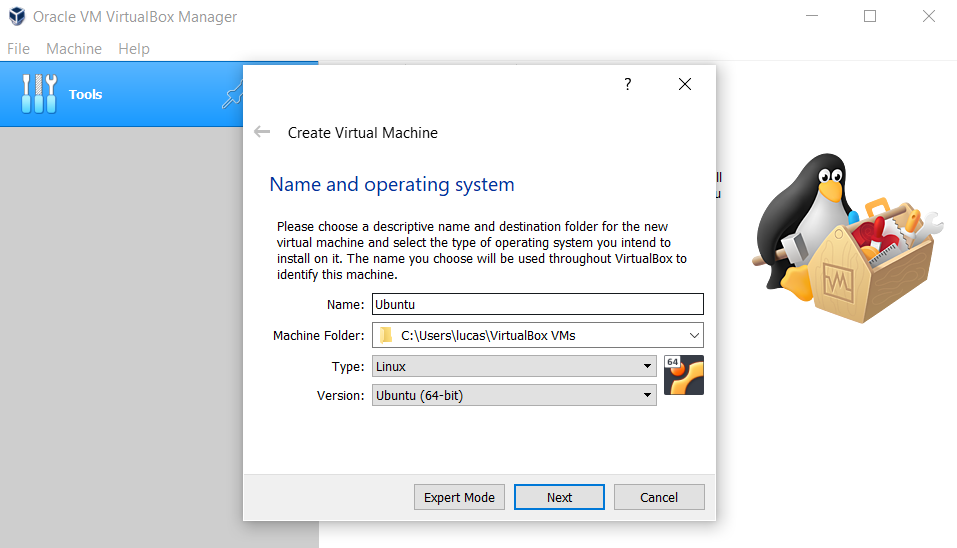Screen dimensions: 957x548
Task: Open the Type dropdown showing Linux
Action: coord(514,366)
